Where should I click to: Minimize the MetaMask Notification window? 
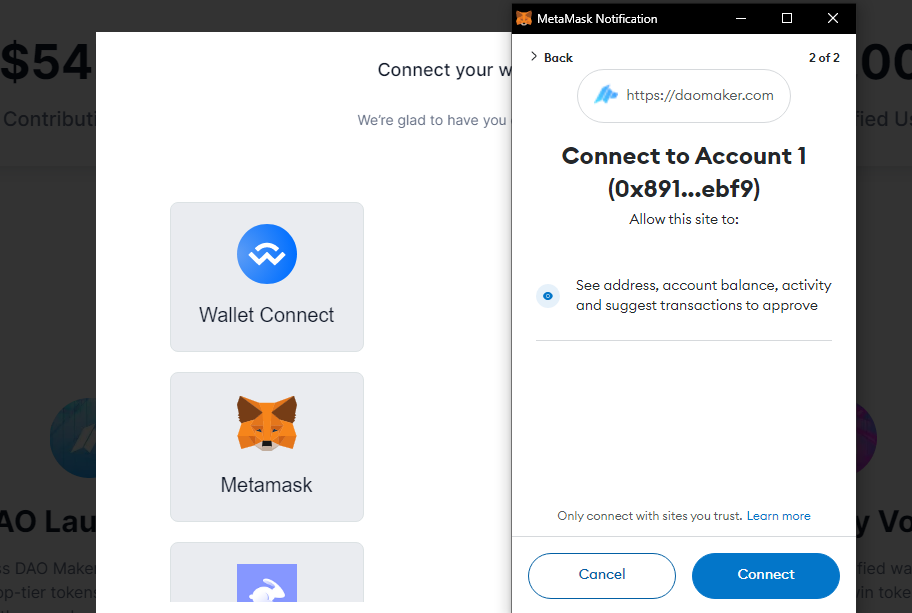tap(741, 18)
